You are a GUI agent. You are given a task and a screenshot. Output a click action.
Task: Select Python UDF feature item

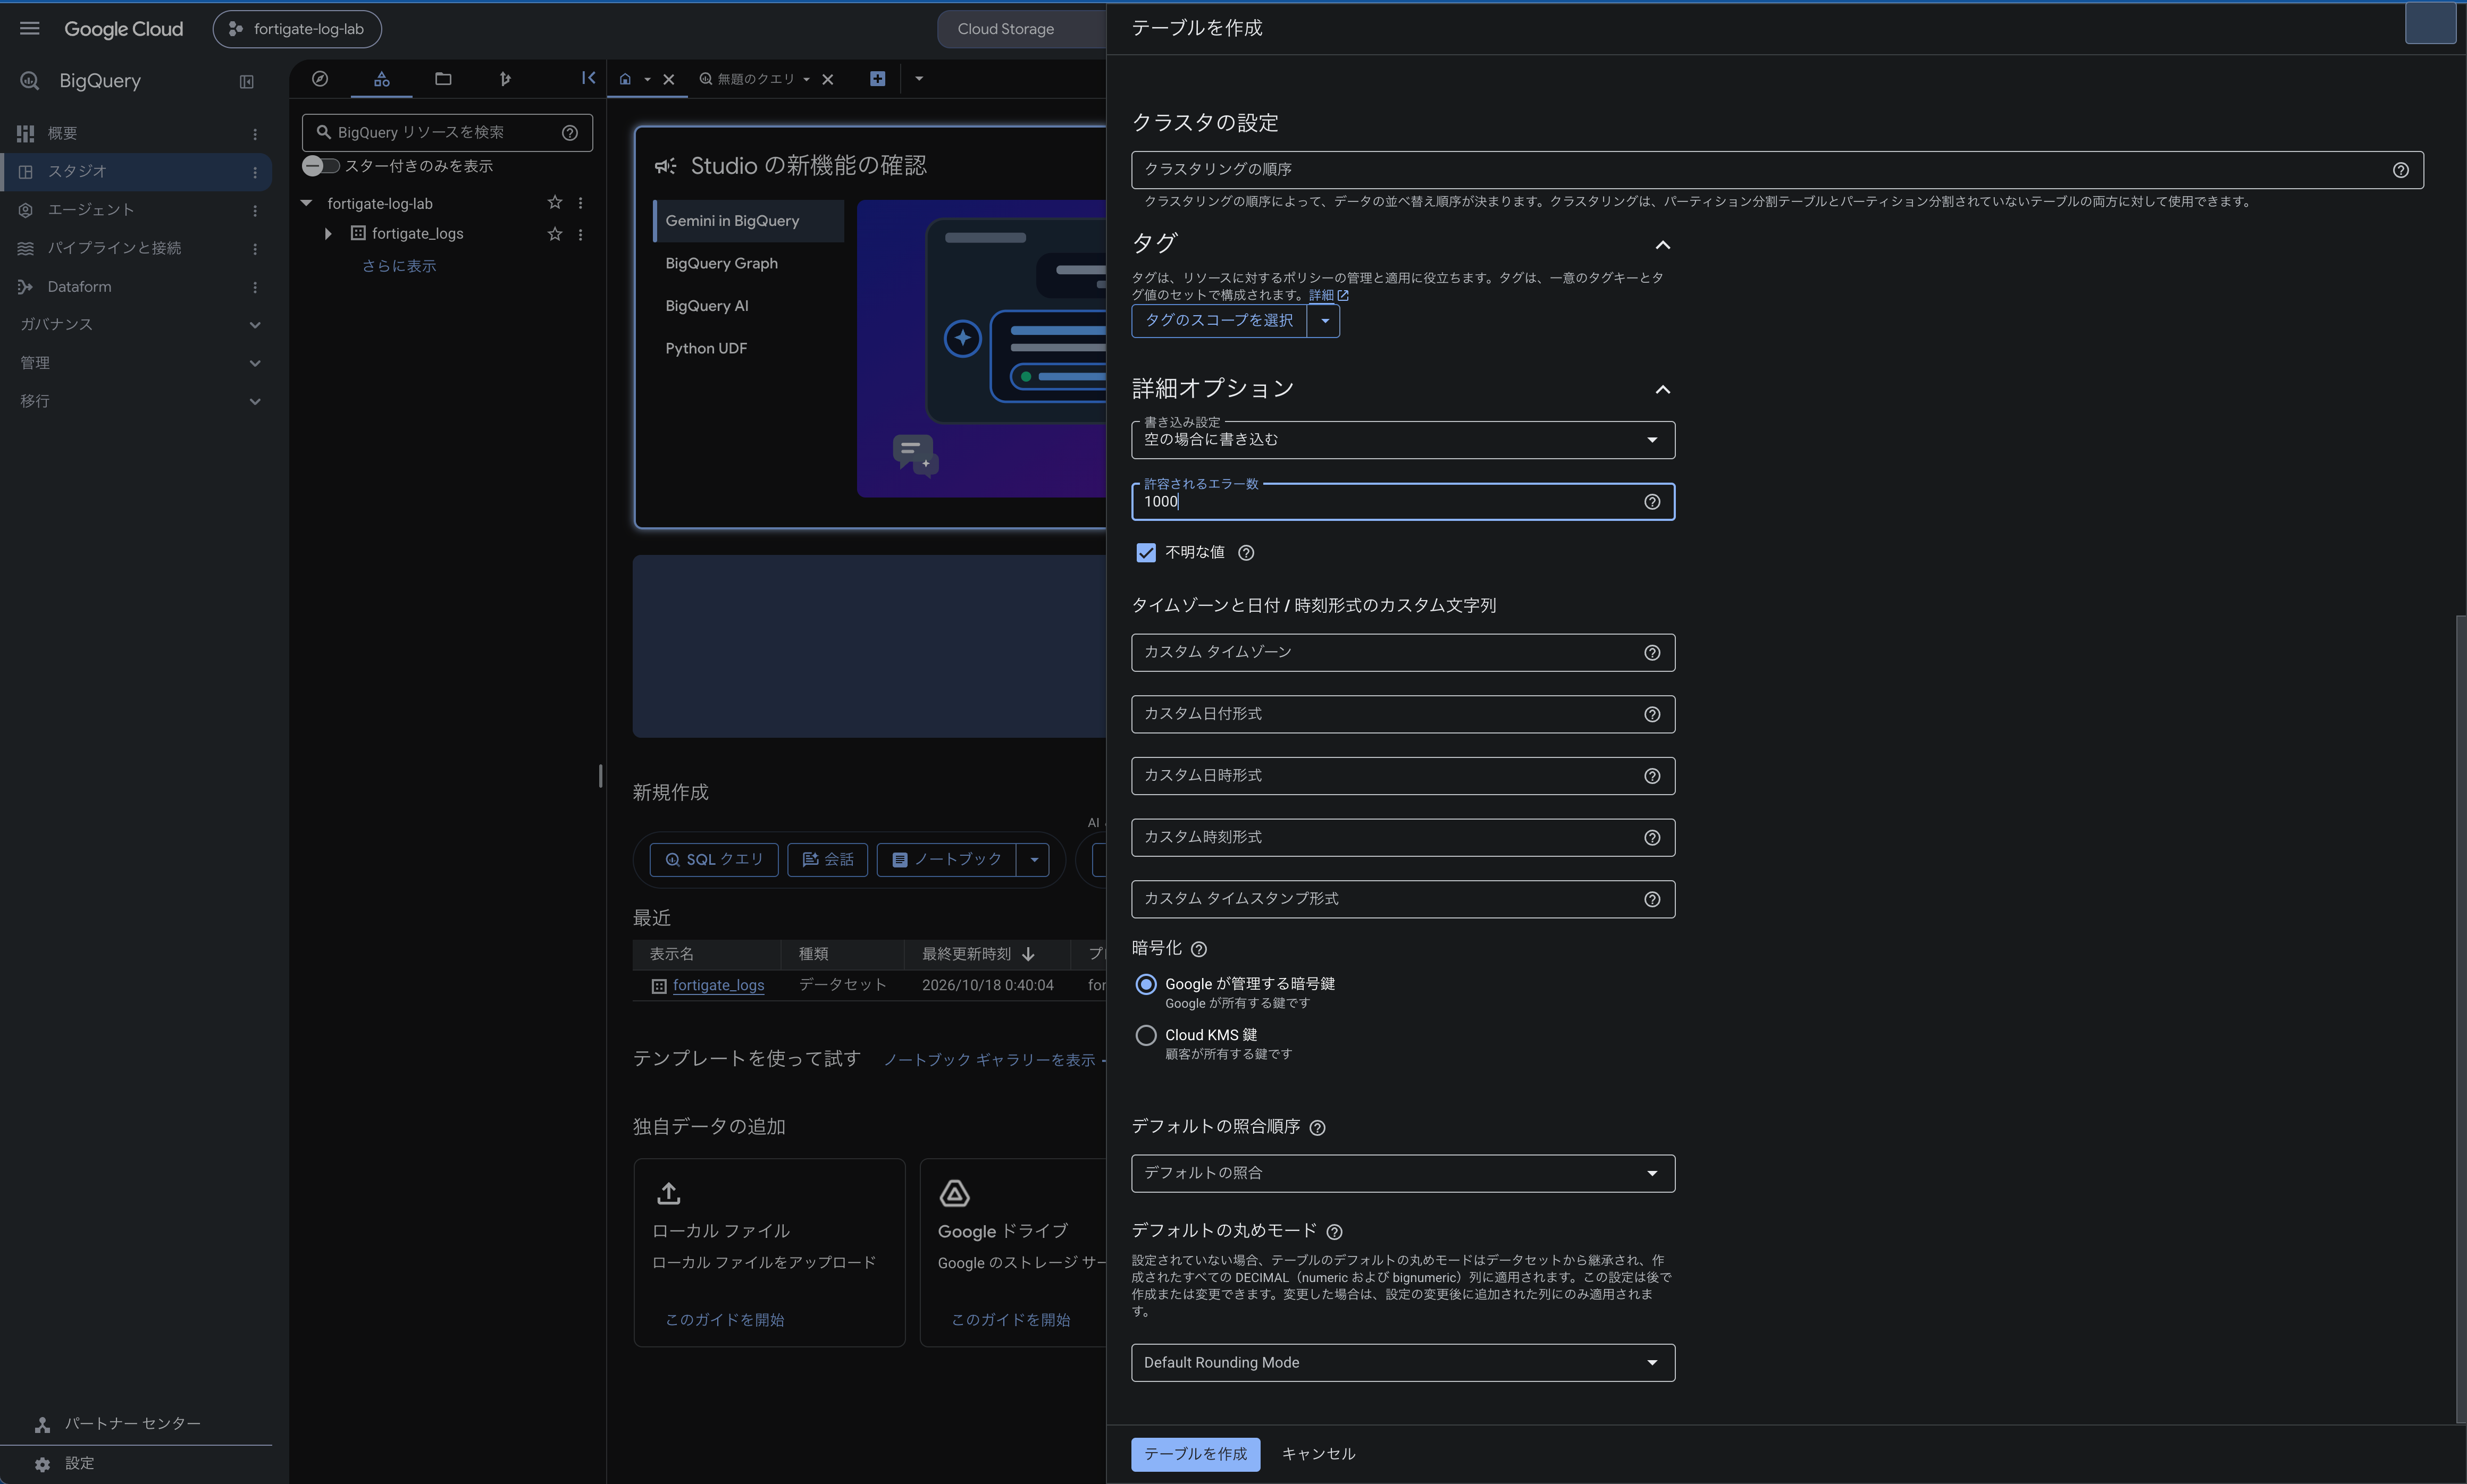748,348
